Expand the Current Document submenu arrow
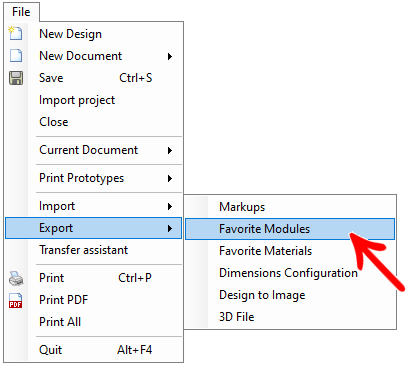Viewport: 408px width, 369px height. (170, 150)
